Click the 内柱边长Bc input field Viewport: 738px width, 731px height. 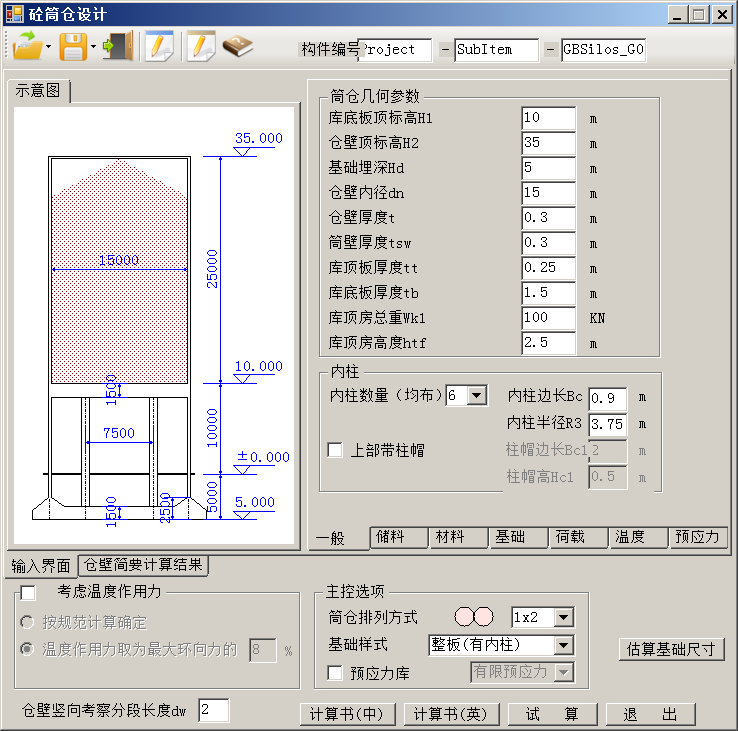pos(608,398)
